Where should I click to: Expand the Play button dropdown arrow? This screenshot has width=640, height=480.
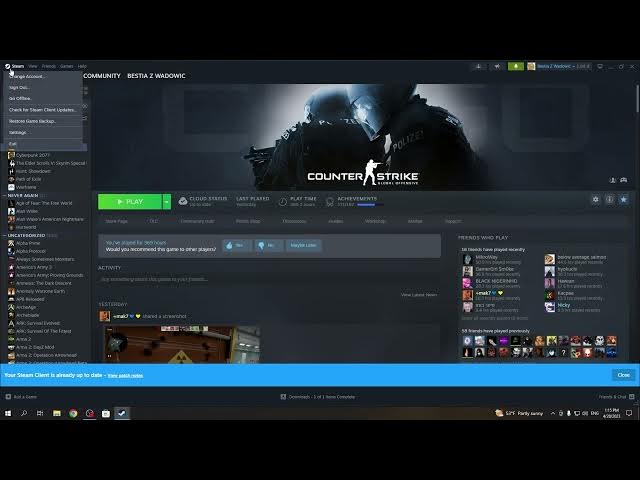(x=167, y=202)
